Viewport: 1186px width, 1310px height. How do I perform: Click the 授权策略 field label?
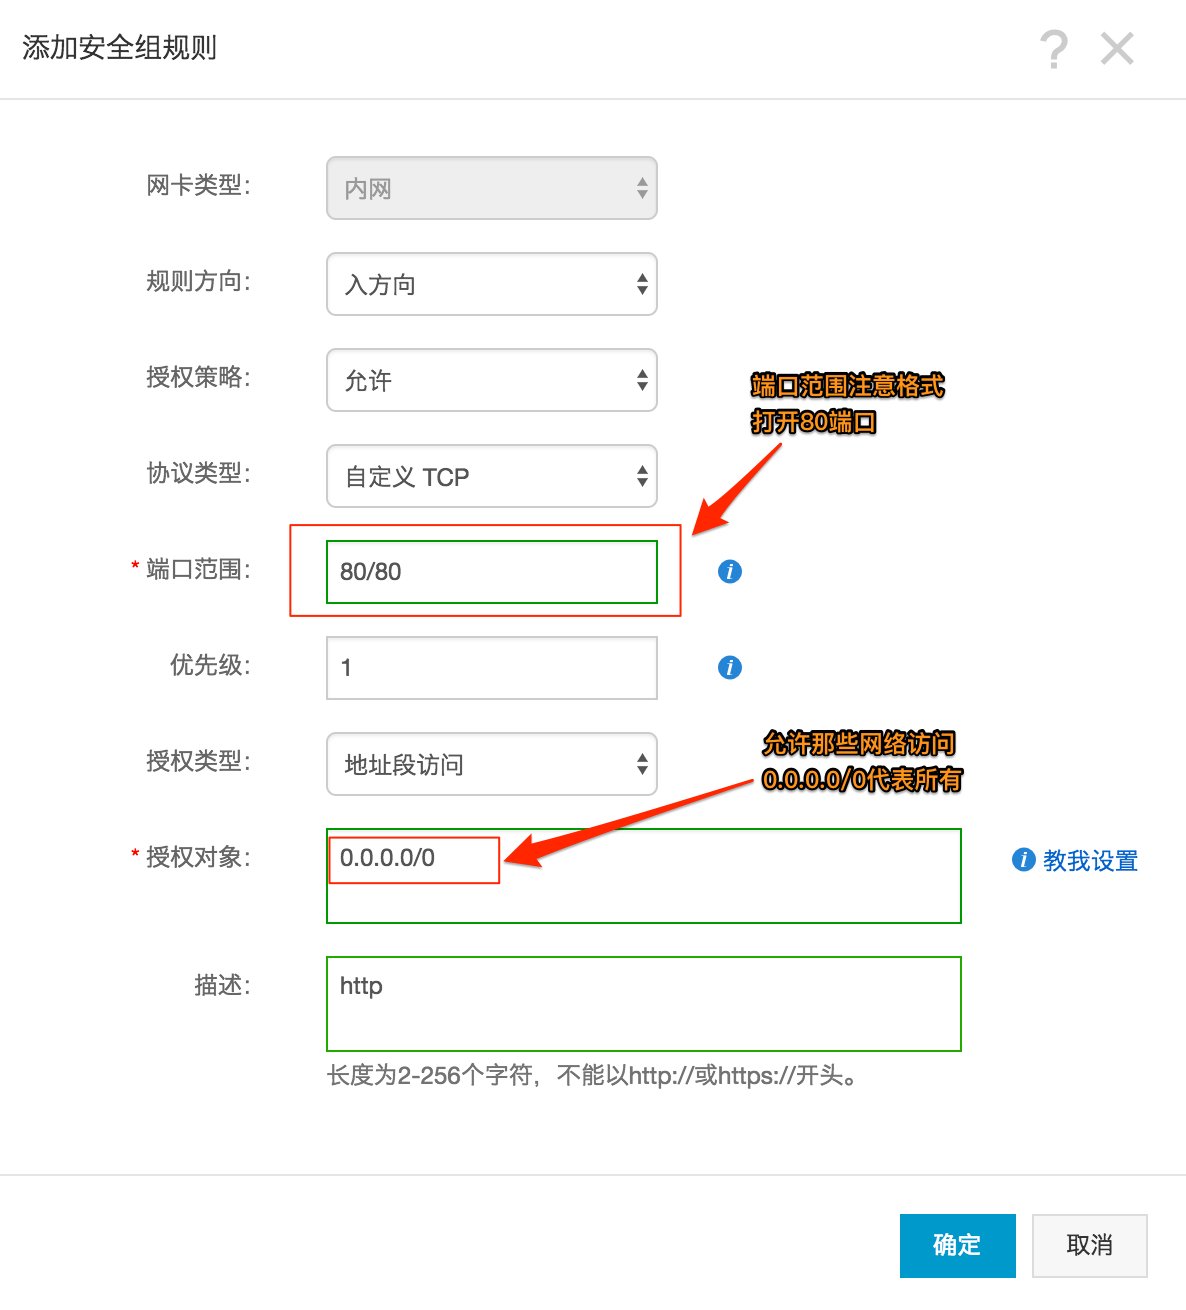point(198,377)
